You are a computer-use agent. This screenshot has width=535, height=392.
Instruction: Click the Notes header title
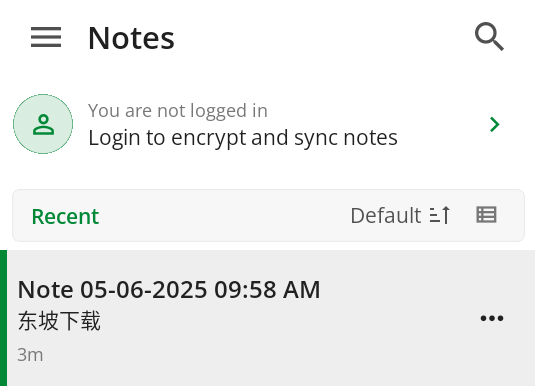pyautogui.click(x=131, y=38)
